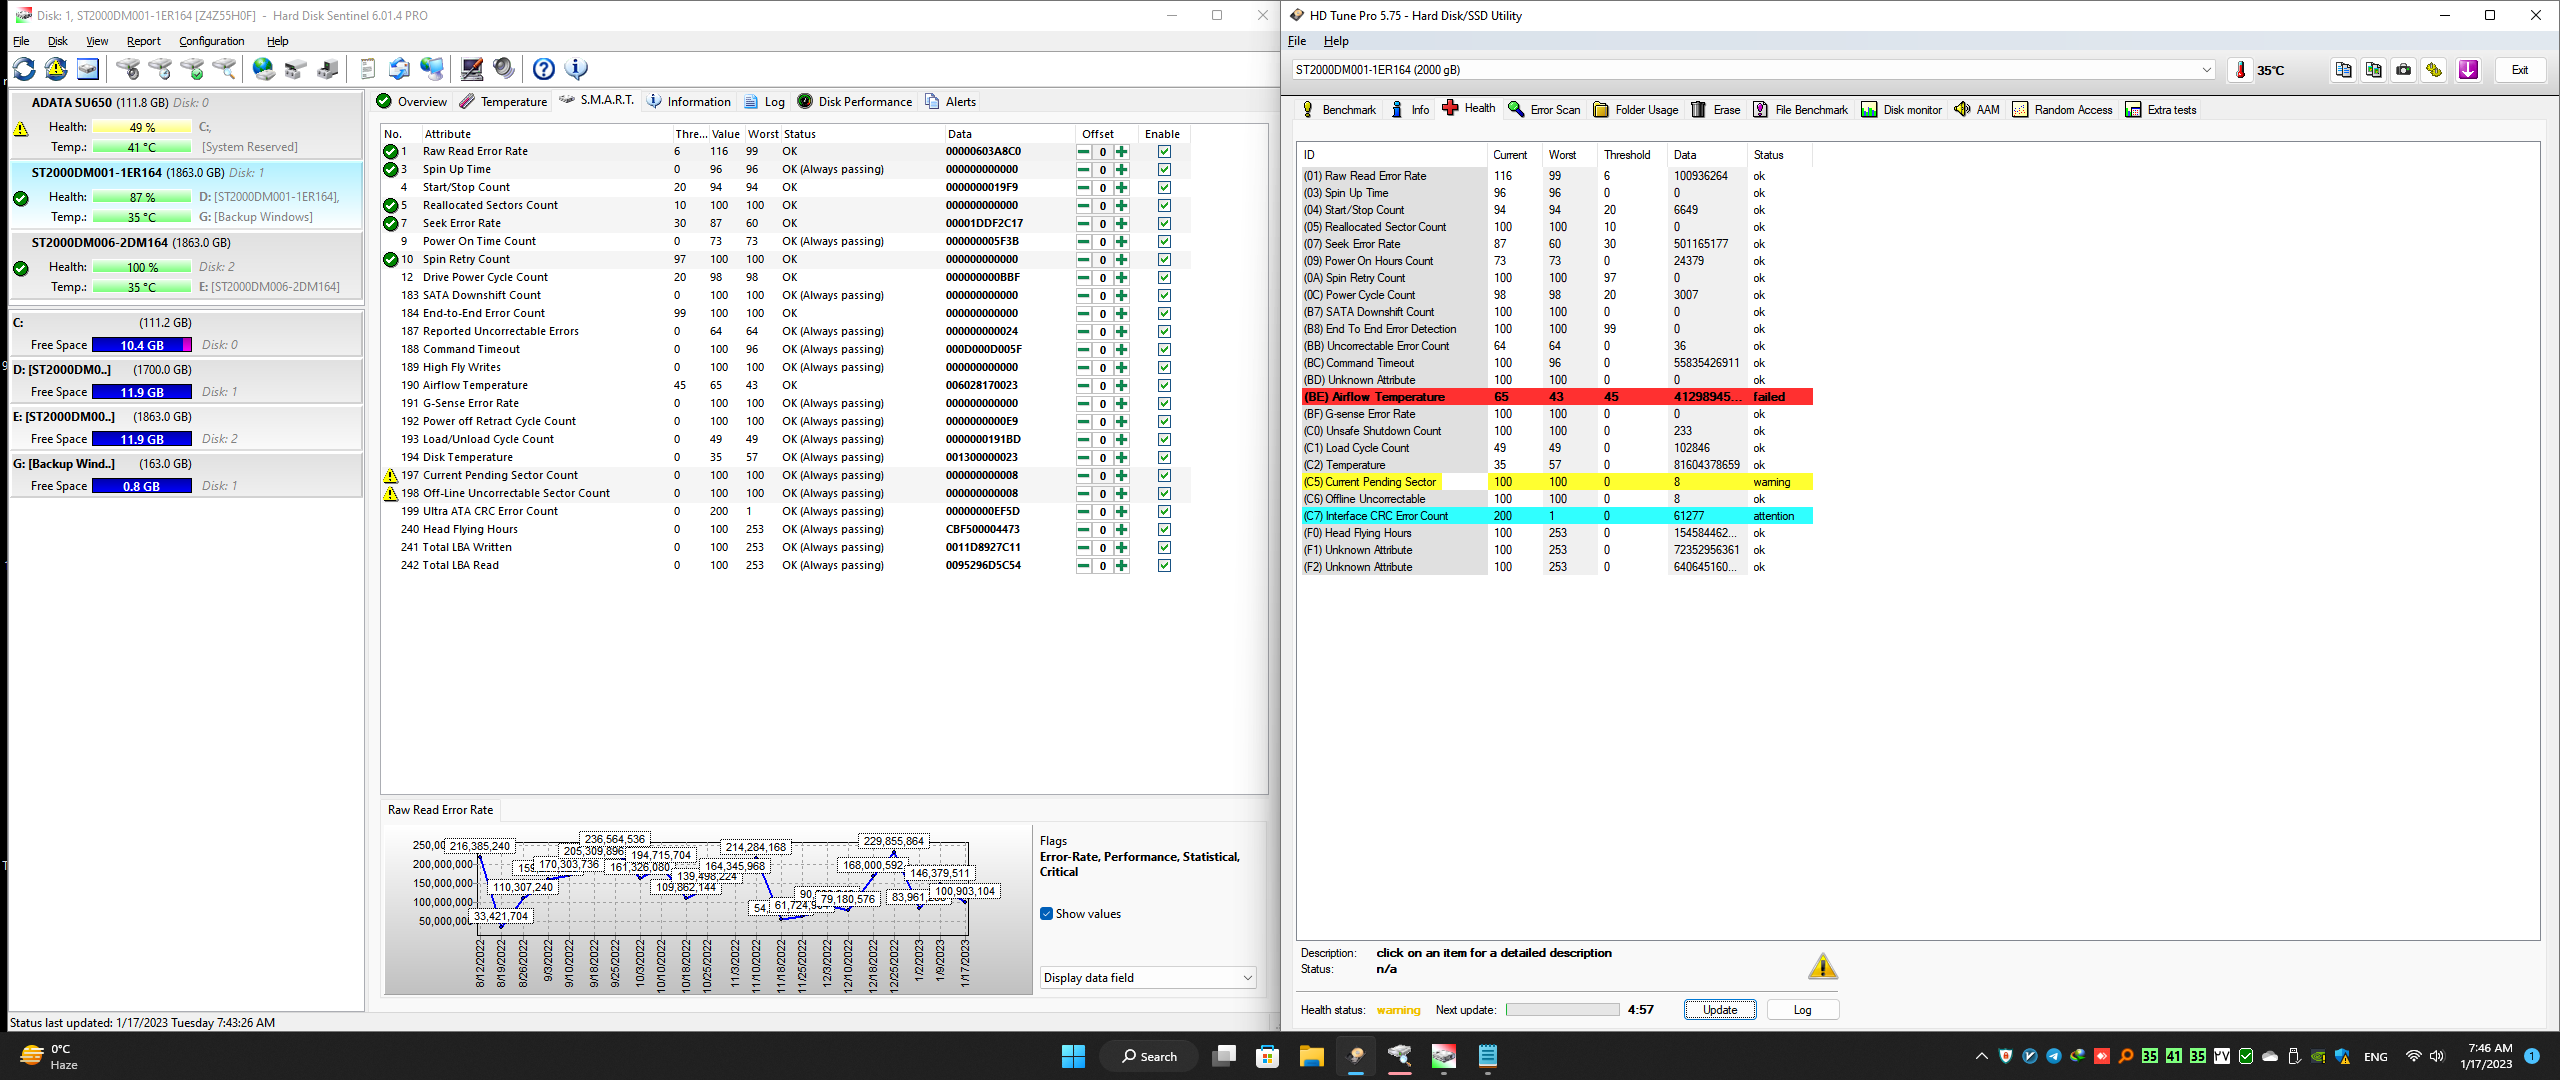Click File Explorer in the Windows taskbar
Viewport: 2560px width, 1080px height.
[x=1311, y=1056]
